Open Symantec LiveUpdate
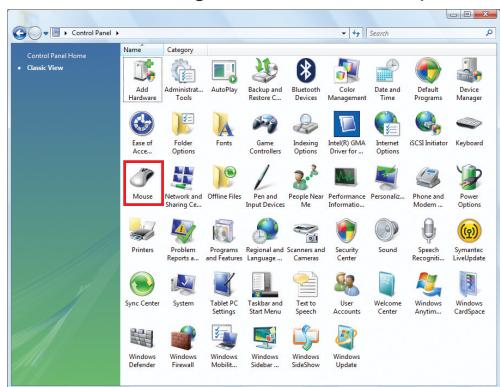 469,240
